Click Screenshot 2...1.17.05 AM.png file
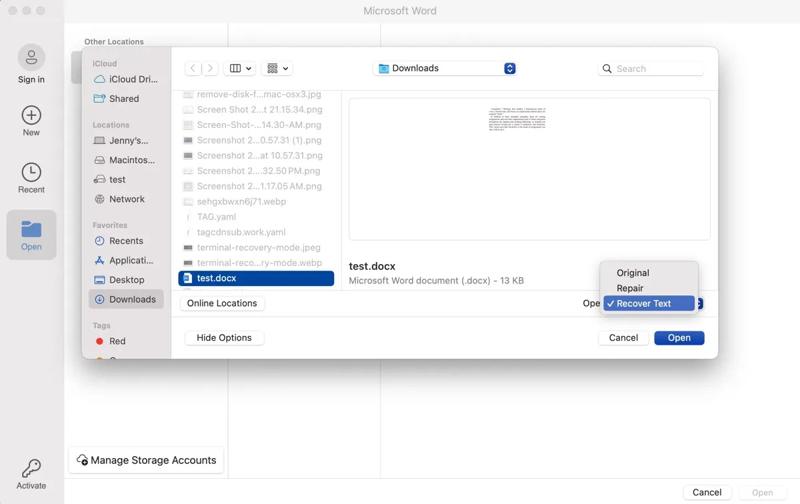 [x=256, y=186]
